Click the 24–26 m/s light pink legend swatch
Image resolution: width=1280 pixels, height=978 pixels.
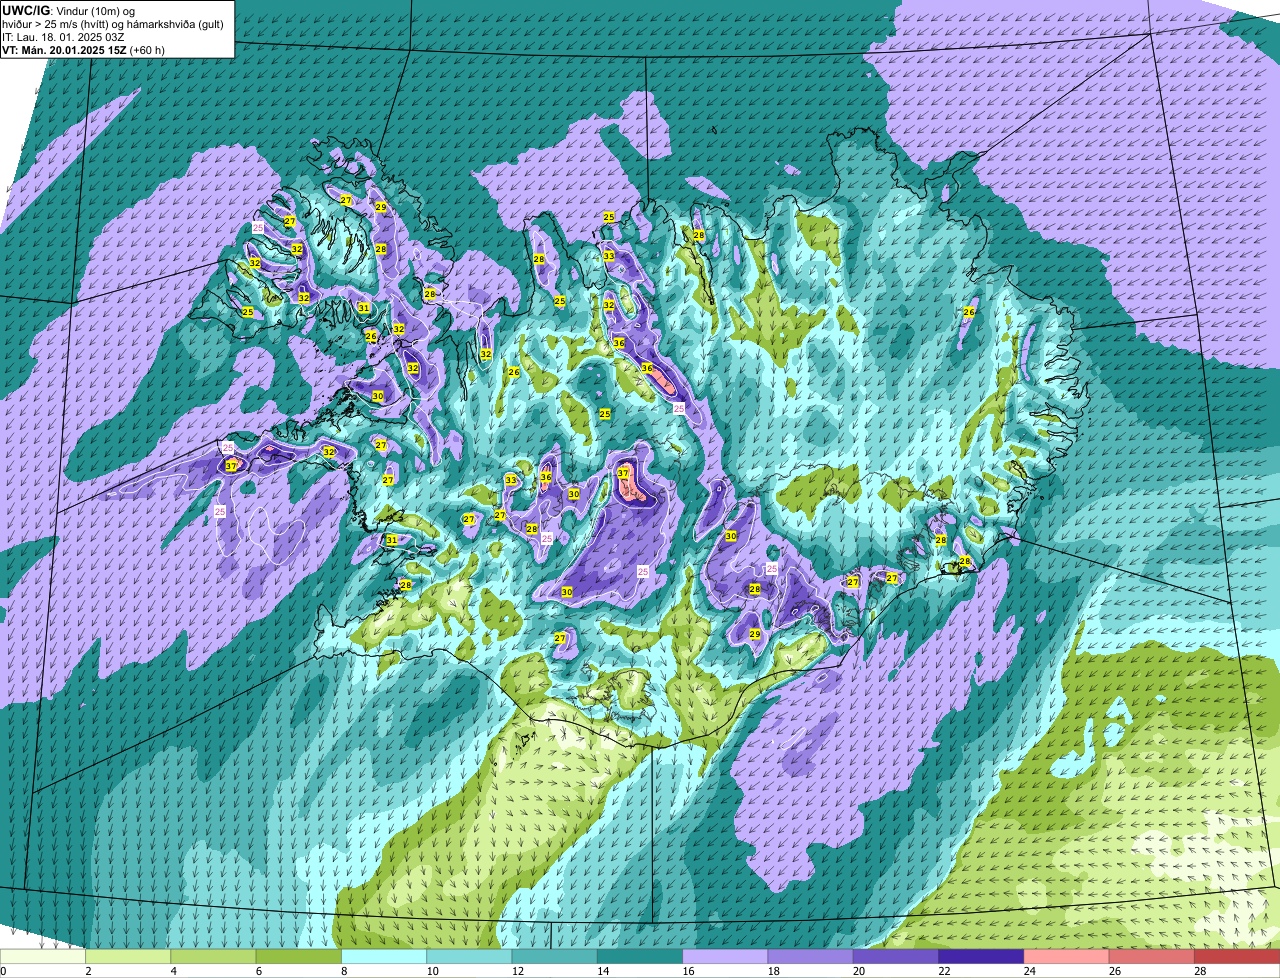(1067, 957)
